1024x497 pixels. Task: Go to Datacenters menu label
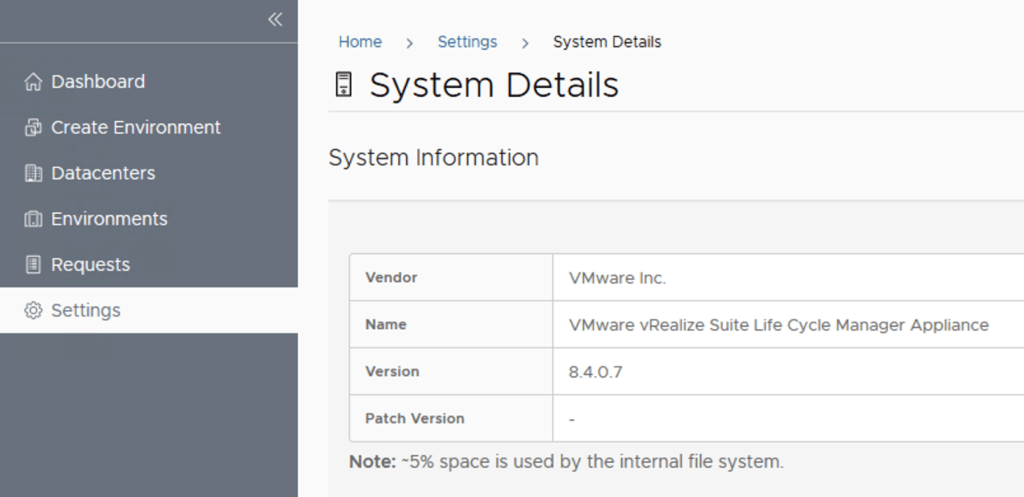tap(103, 174)
